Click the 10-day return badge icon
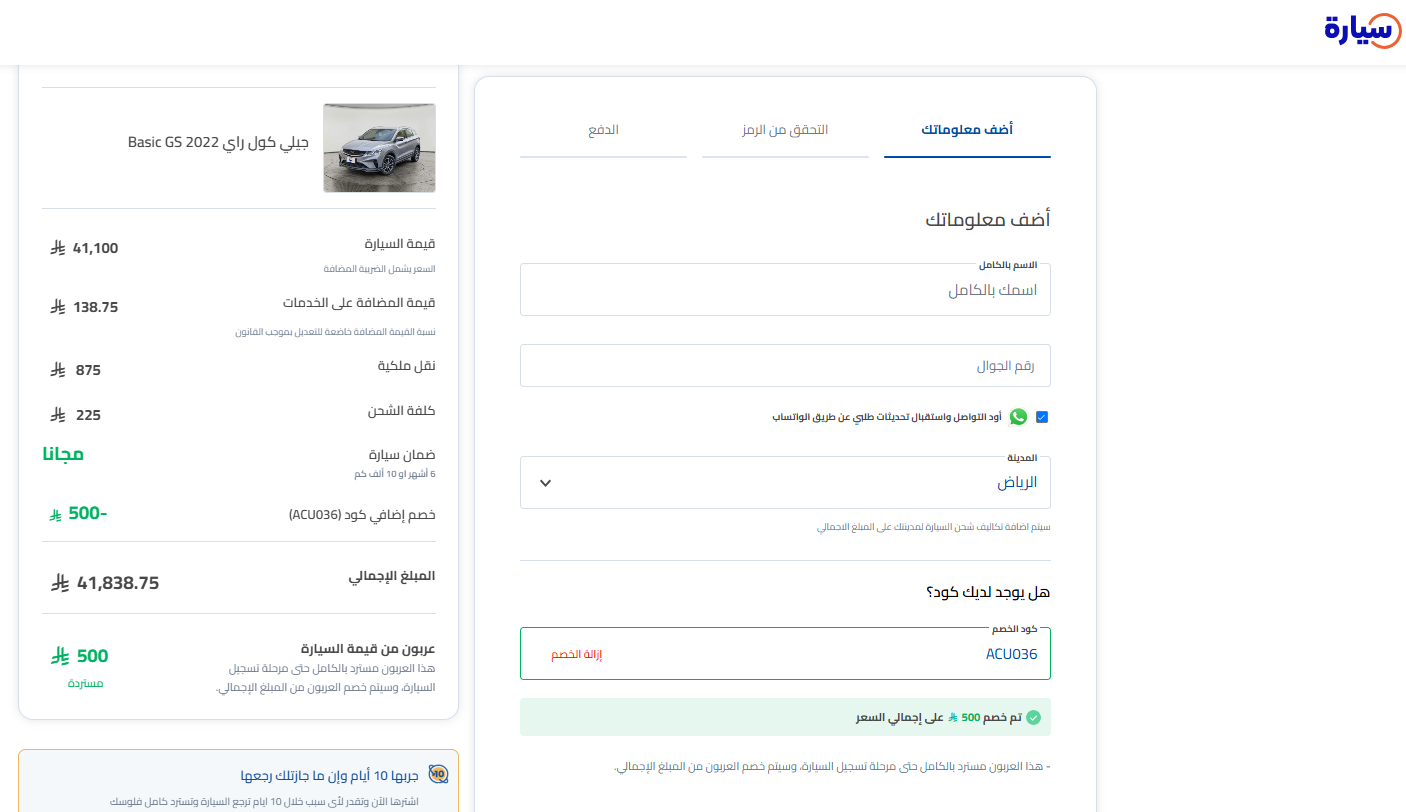The height and width of the screenshot is (812, 1406). (x=439, y=775)
